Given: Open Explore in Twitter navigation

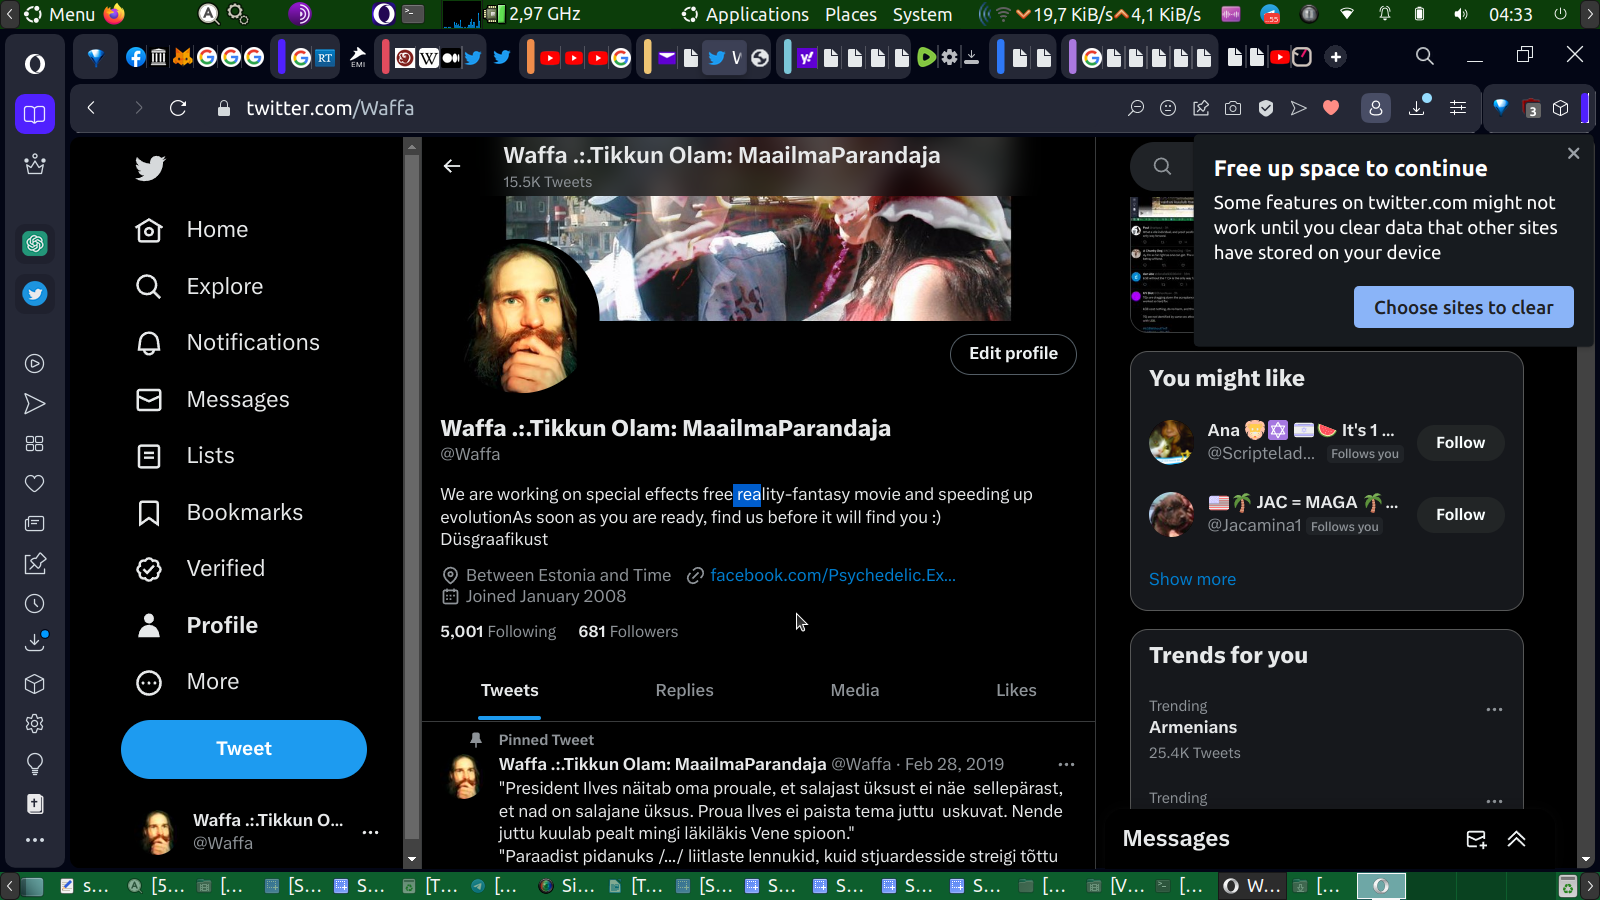Looking at the screenshot, I should (x=200, y=287).
